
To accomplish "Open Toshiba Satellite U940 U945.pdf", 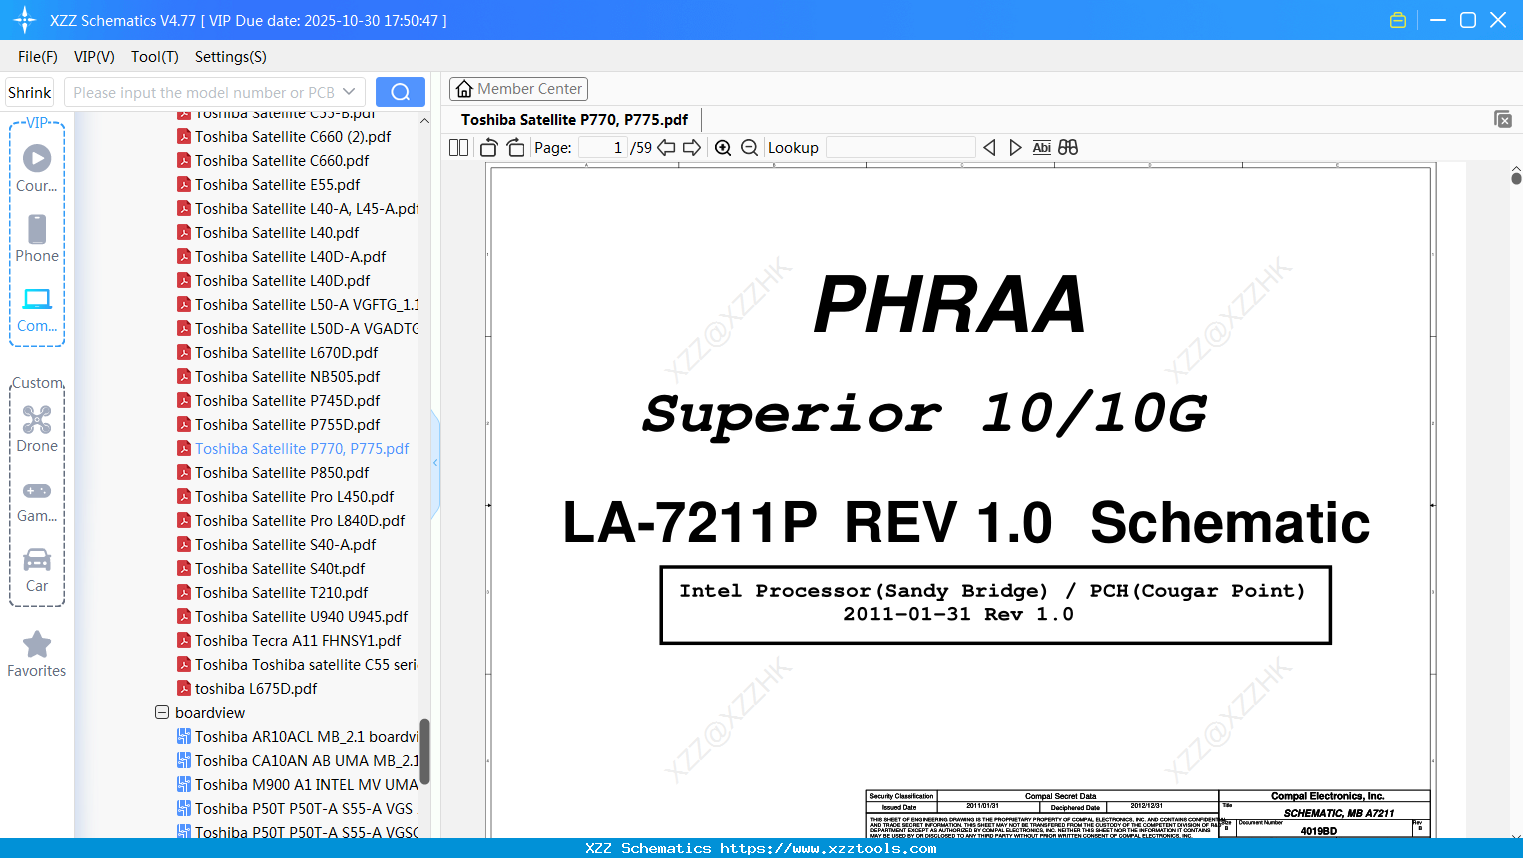I will pos(302,616).
